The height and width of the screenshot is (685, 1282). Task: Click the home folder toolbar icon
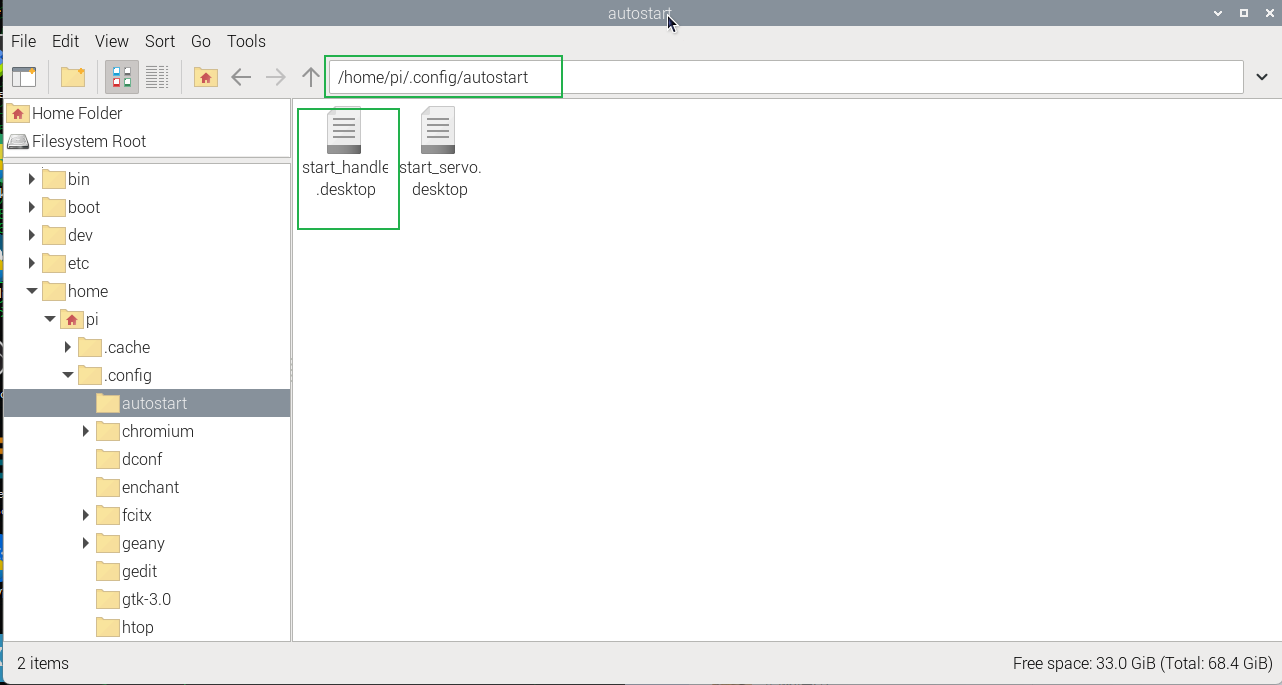click(206, 77)
